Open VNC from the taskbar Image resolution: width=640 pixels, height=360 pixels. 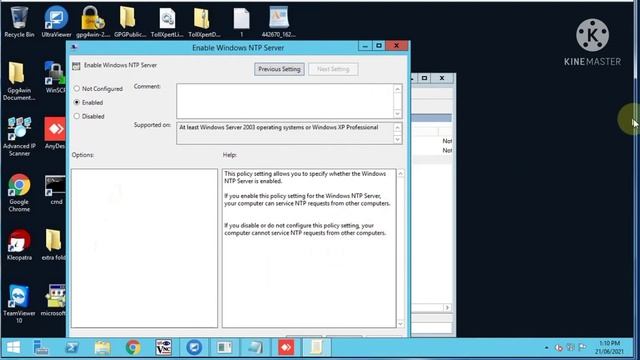click(164, 347)
